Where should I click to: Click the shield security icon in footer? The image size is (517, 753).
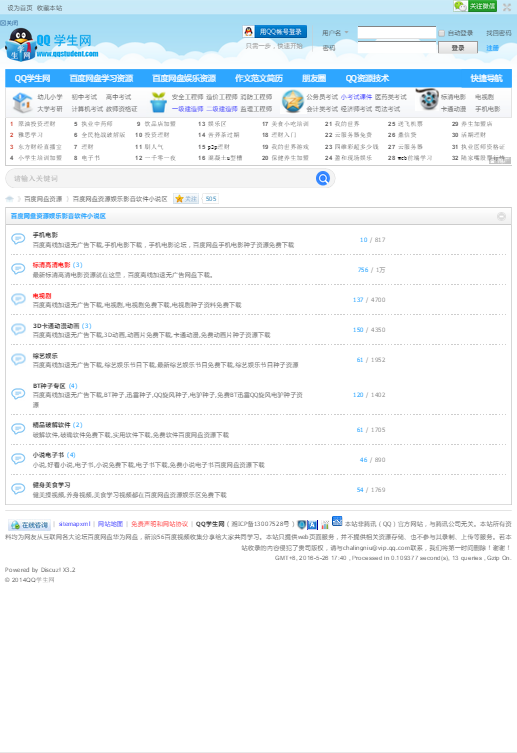click(301, 524)
